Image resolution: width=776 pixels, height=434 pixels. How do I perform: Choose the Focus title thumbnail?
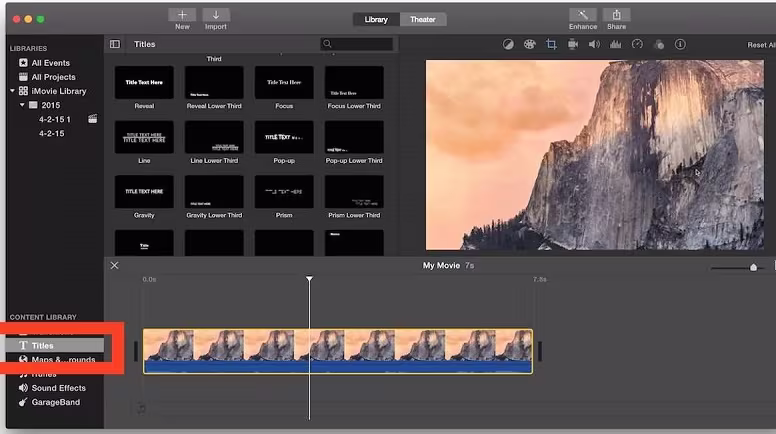pyautogui.click(x=284, y=82)
